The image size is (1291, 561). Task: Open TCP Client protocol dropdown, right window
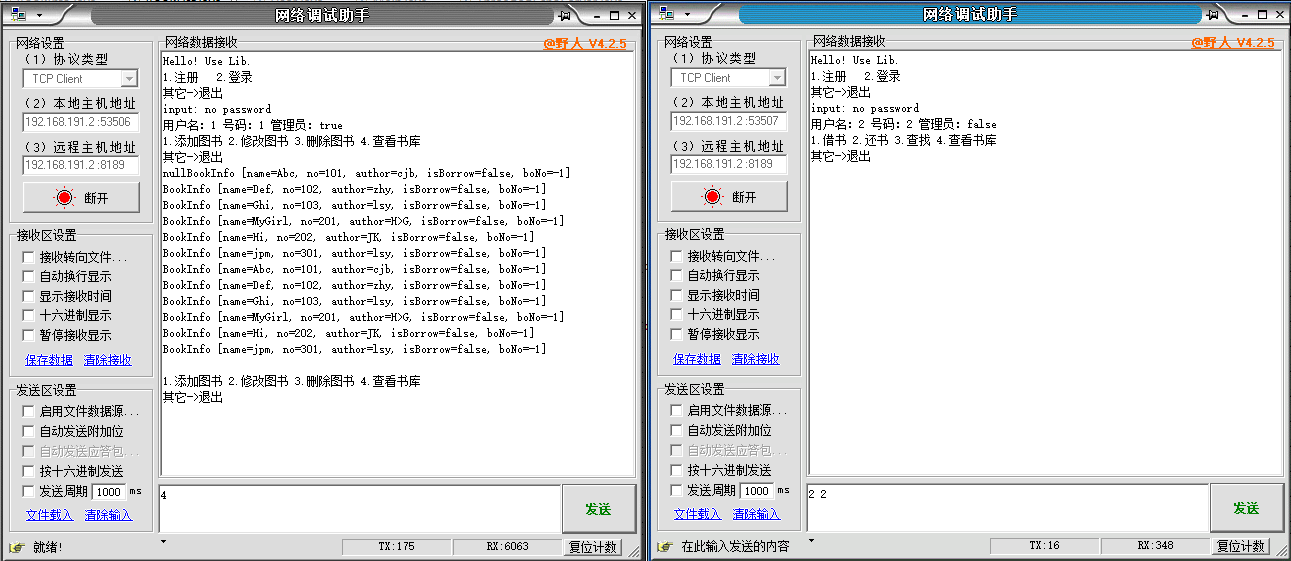point(777,78)
